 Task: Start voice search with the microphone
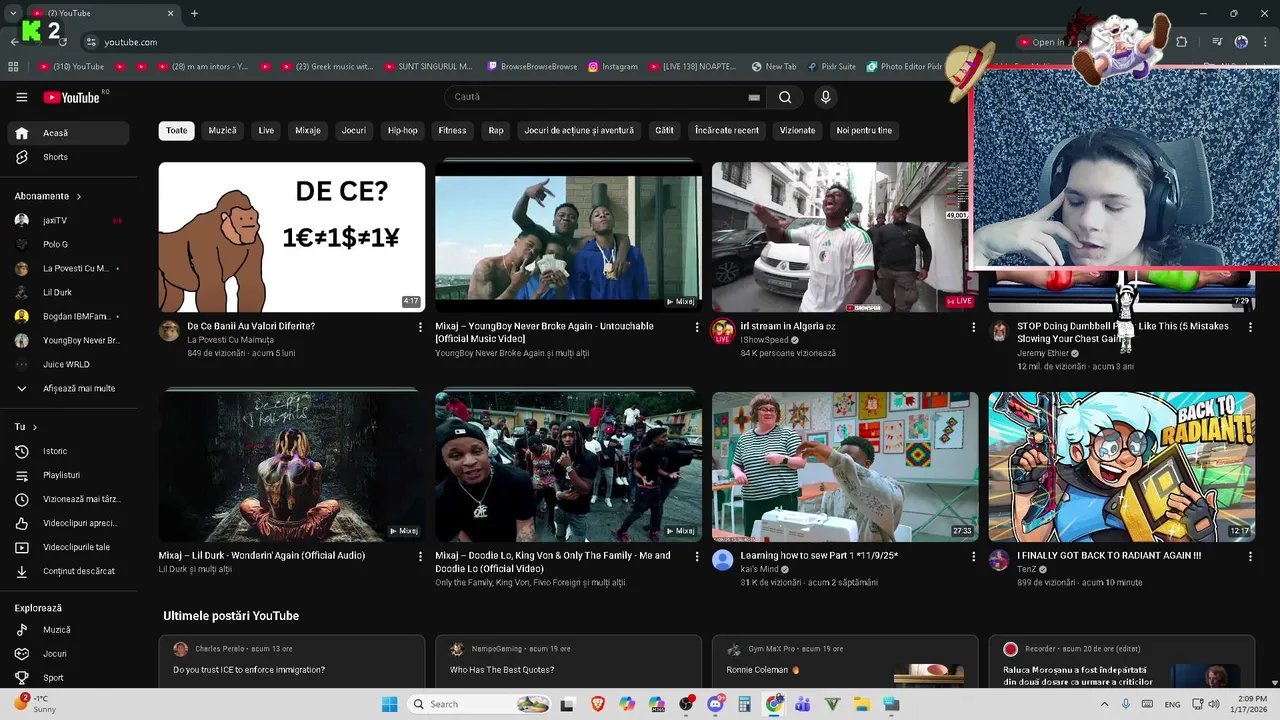(x=825, y=97)
